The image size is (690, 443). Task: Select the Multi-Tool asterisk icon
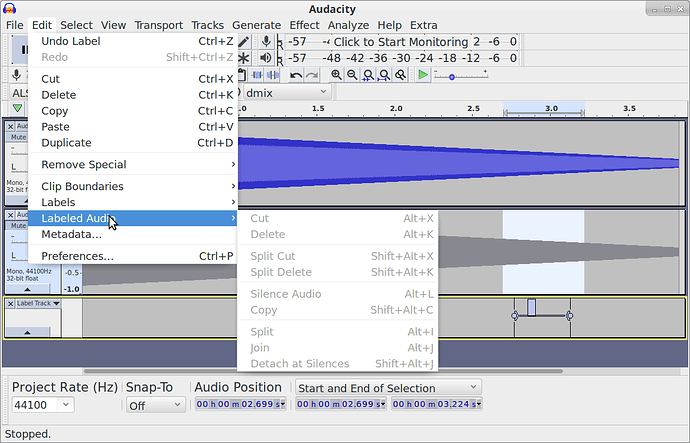point(244,58)
